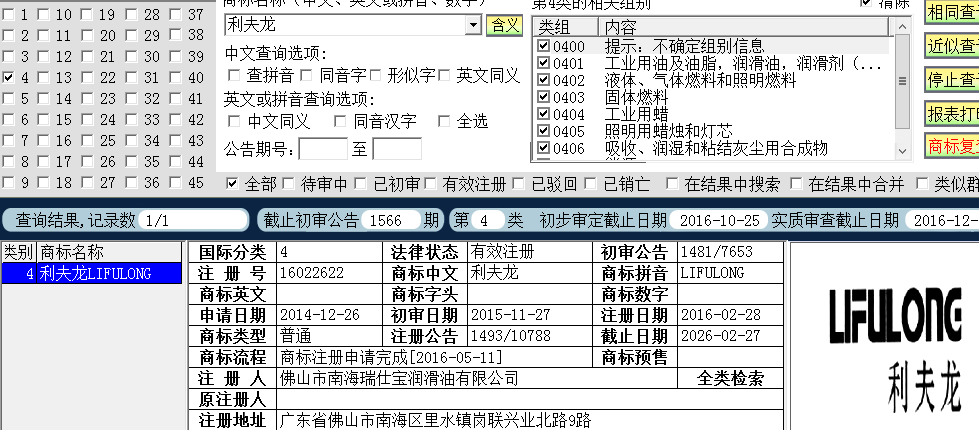Click the 公告期号 end field
This screenshot has width=979, height=430.
[x=396, y=149]
